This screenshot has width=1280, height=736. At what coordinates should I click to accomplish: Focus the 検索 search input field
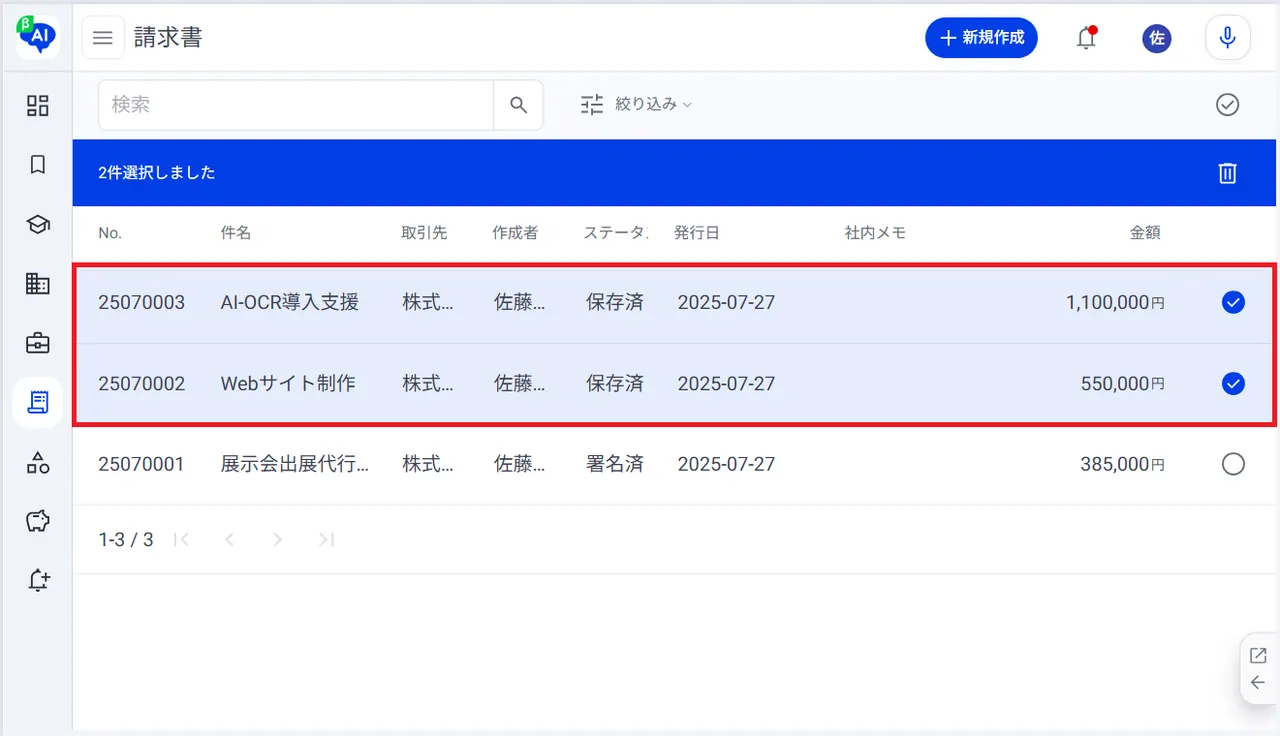pos(296,105)
